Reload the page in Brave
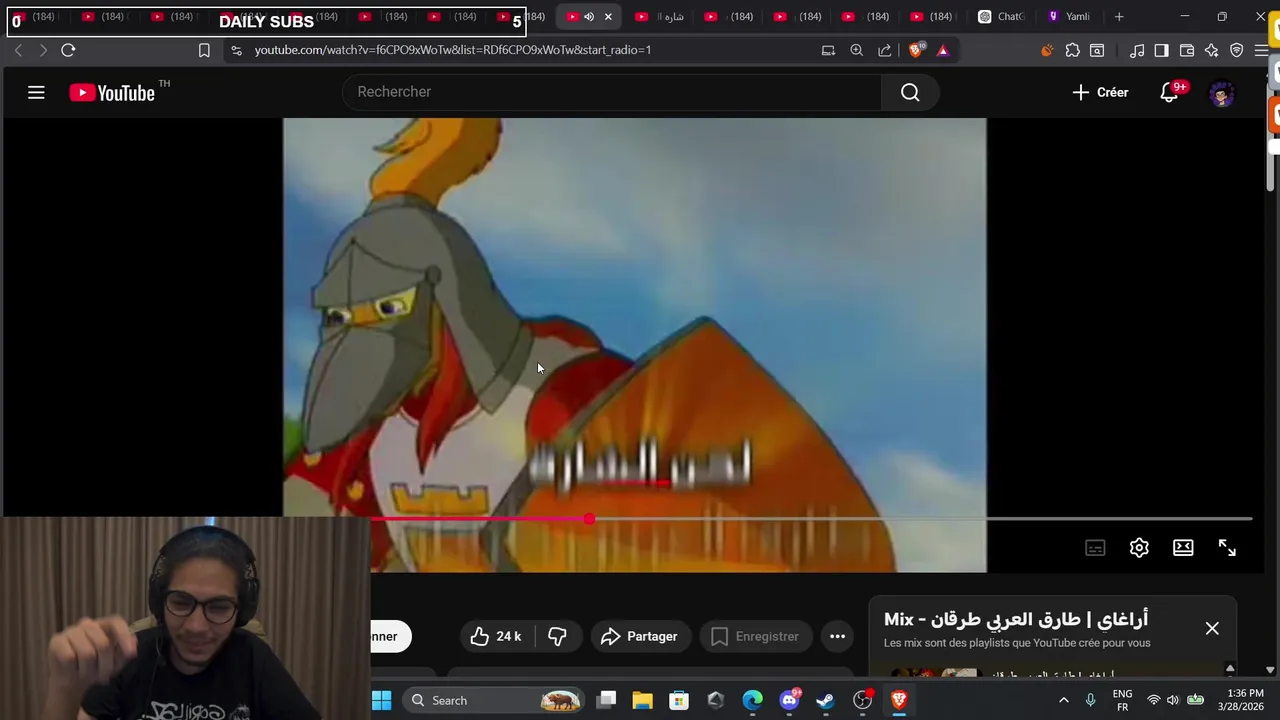This screenshot has width=1280, height=720. (68, 50)
